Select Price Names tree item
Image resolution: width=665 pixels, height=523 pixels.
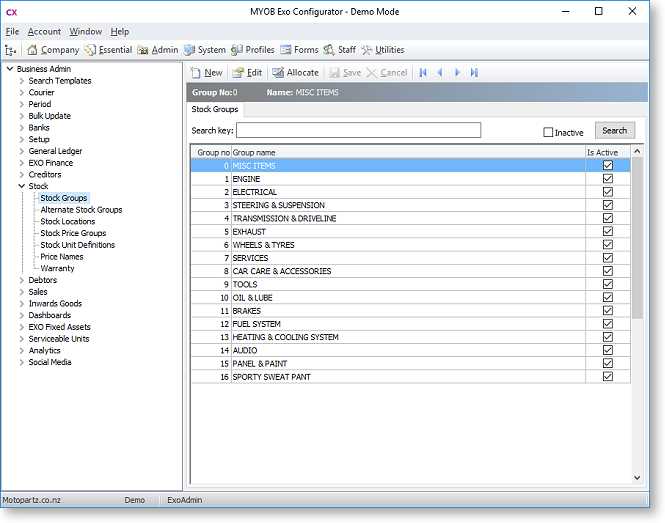(x=62, y=257)
